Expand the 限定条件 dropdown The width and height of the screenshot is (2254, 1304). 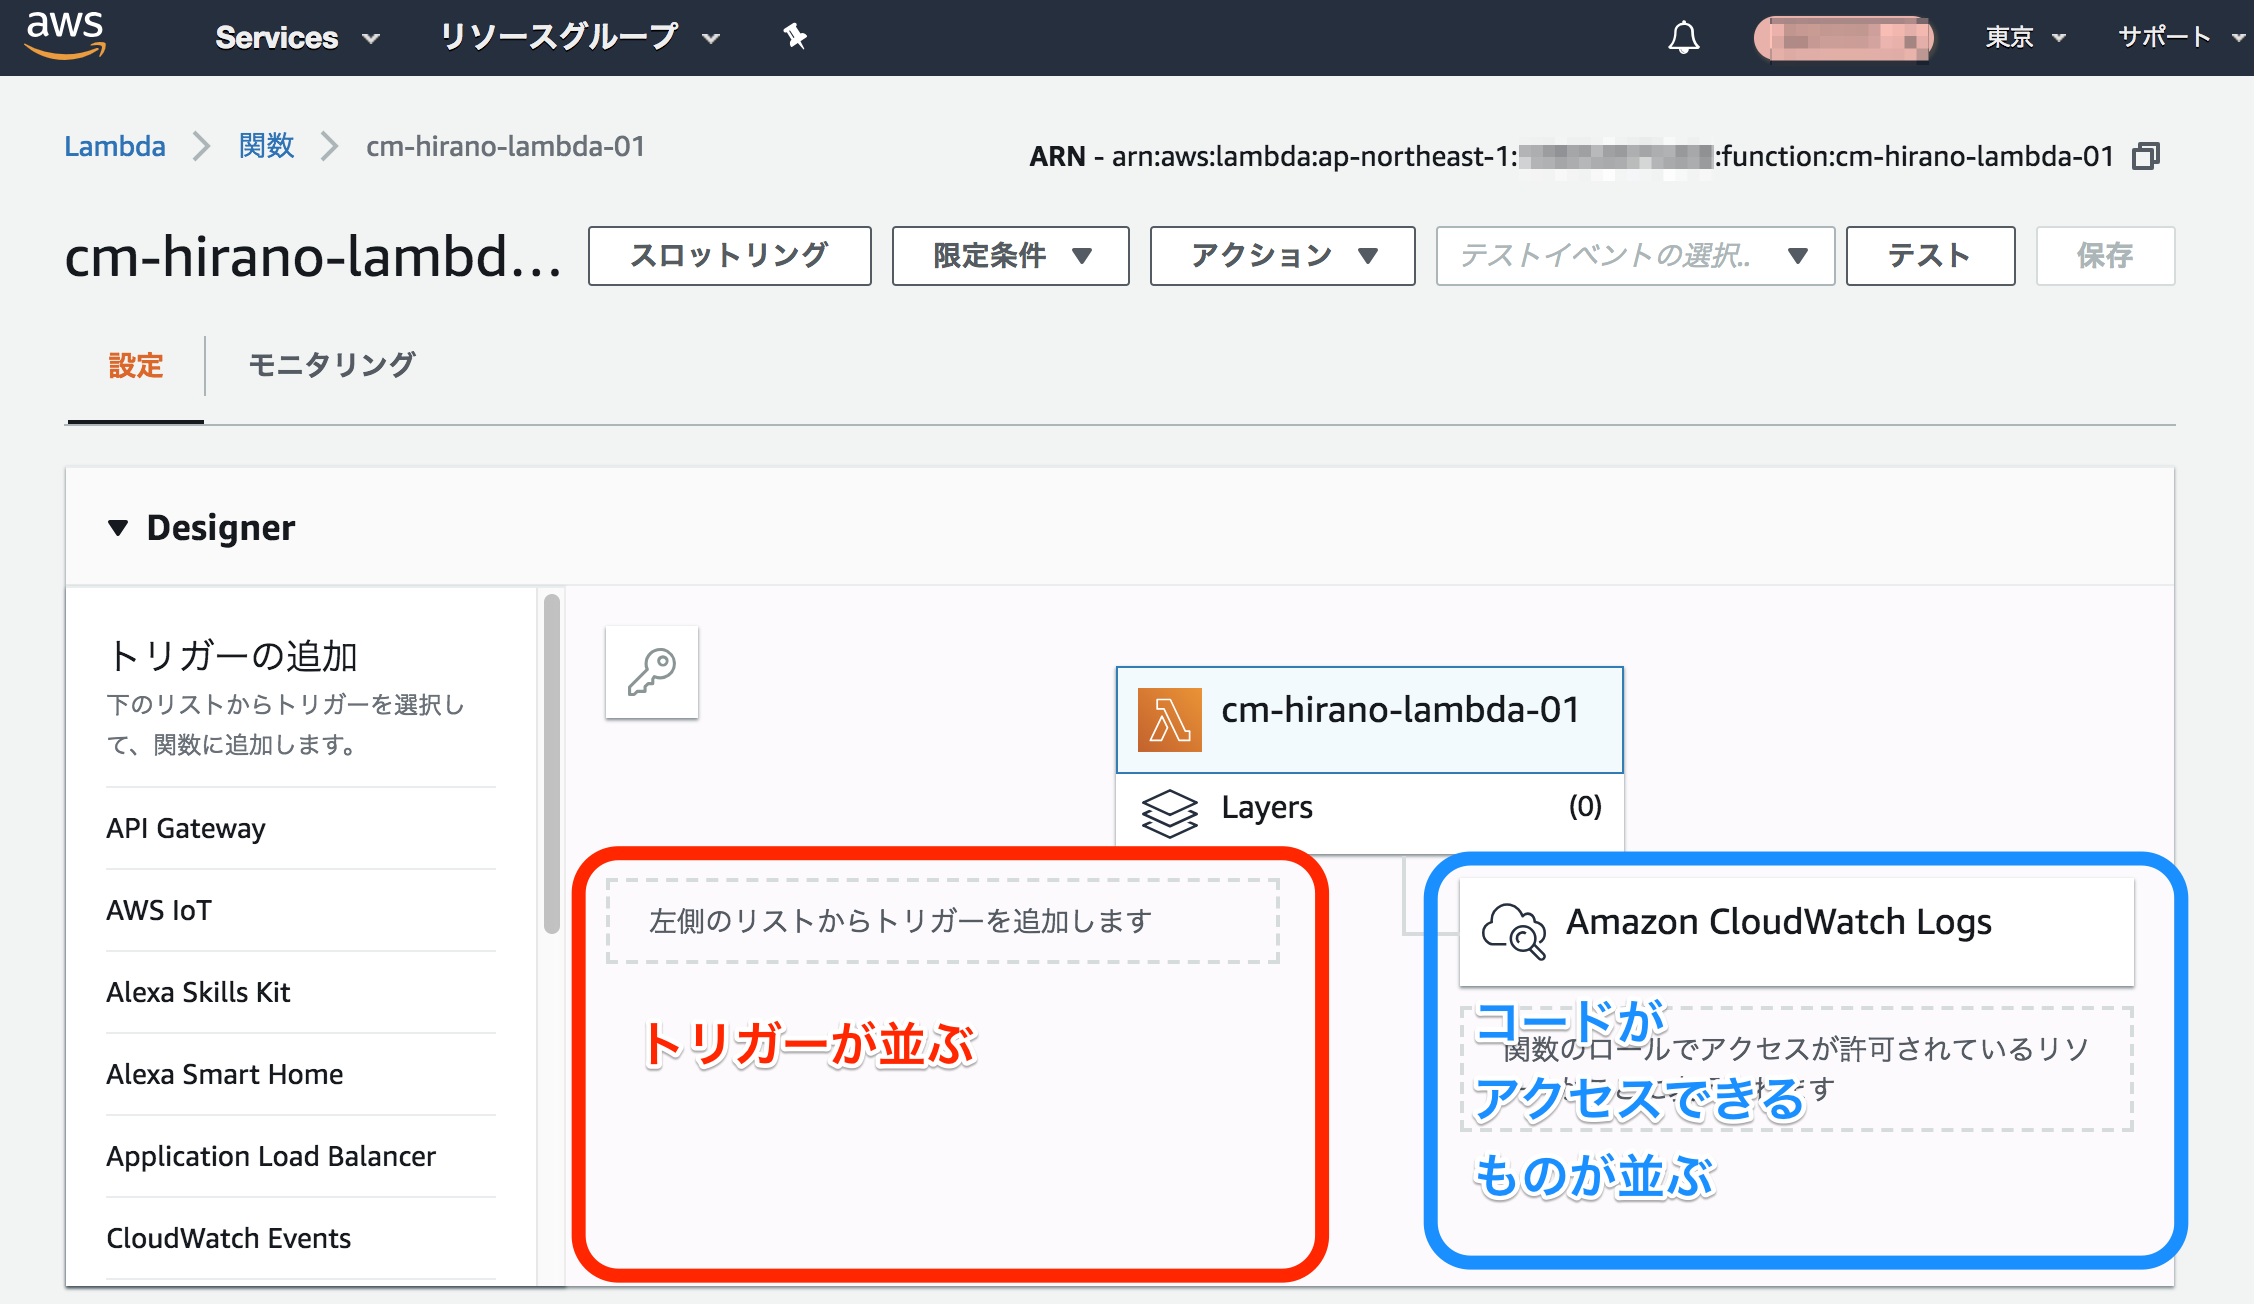coord(1010,256)
